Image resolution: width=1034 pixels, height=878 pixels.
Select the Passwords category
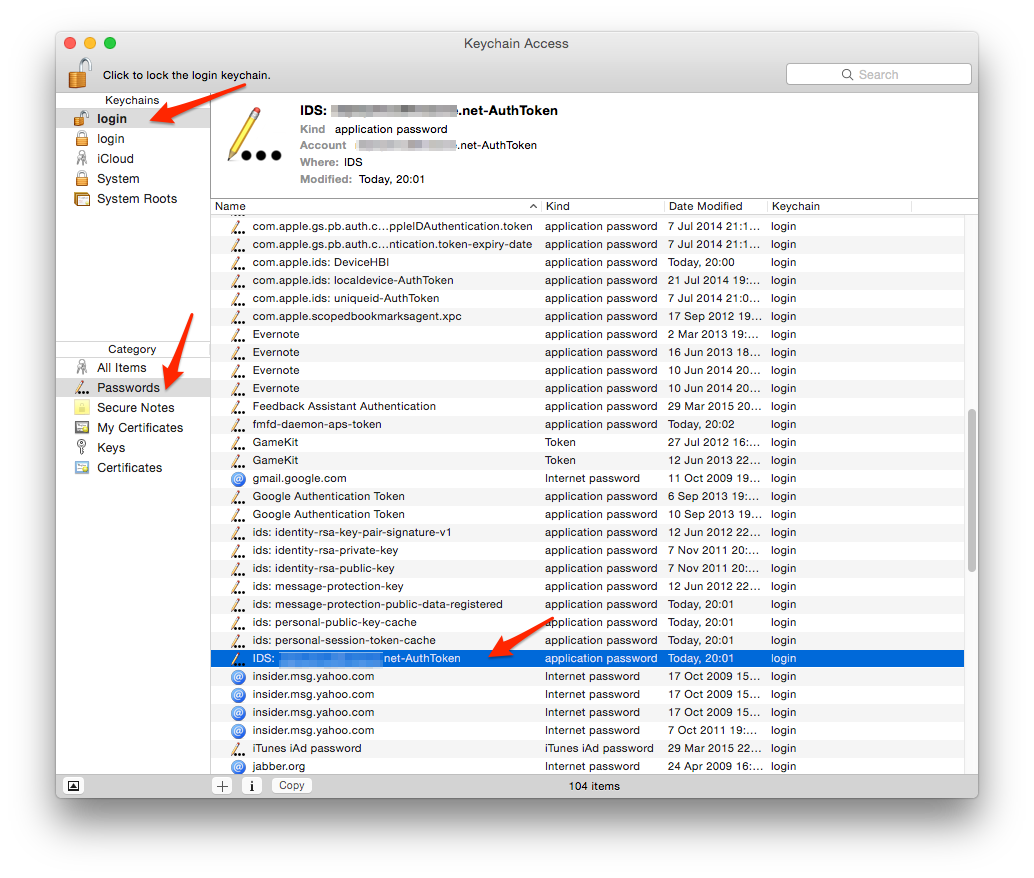click(133, 388)
